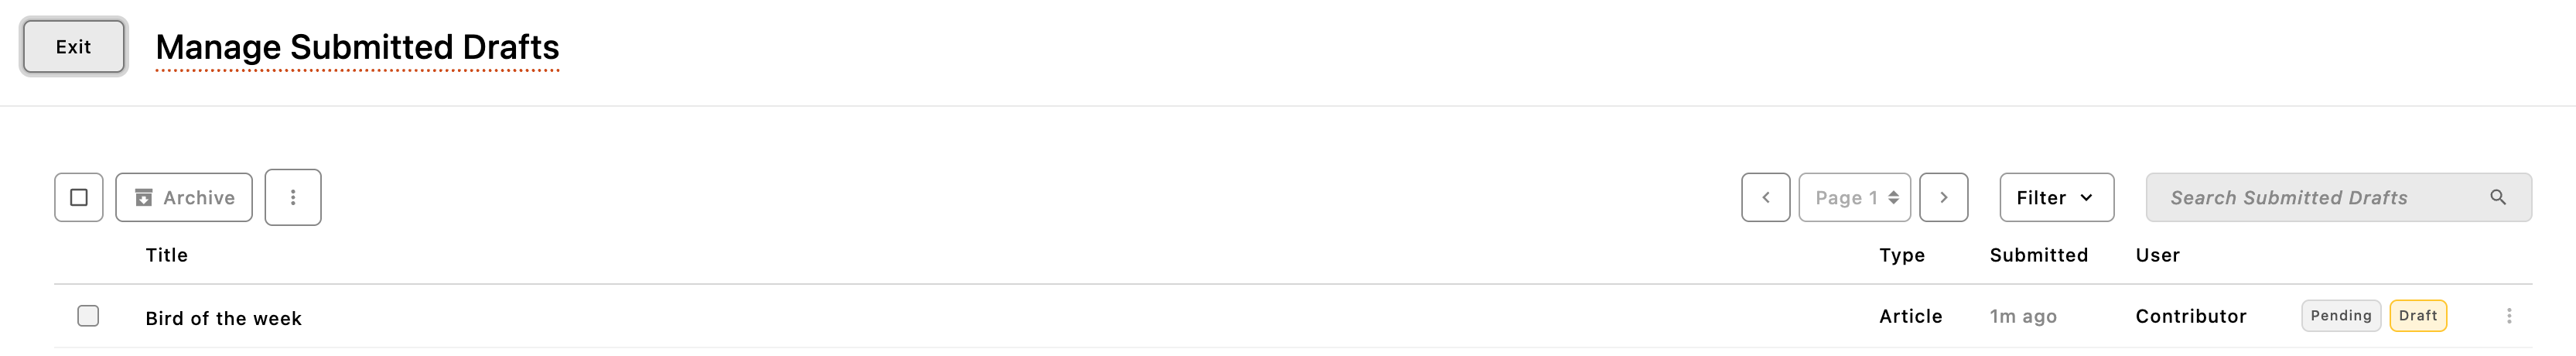The image size is (2576, 356).
Task: Expand the Filter dropdown
Action: [2056, 197]
